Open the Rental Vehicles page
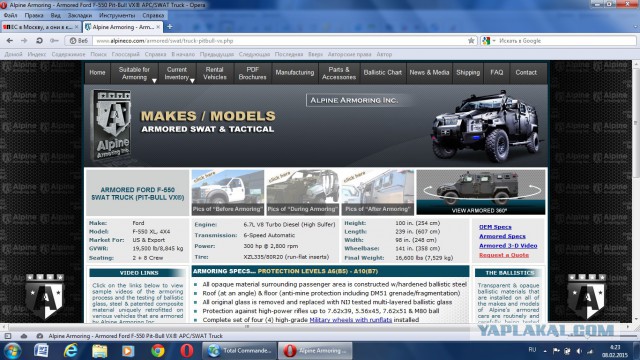This screenshot has height=360, width=640. (x=215, y=73)
